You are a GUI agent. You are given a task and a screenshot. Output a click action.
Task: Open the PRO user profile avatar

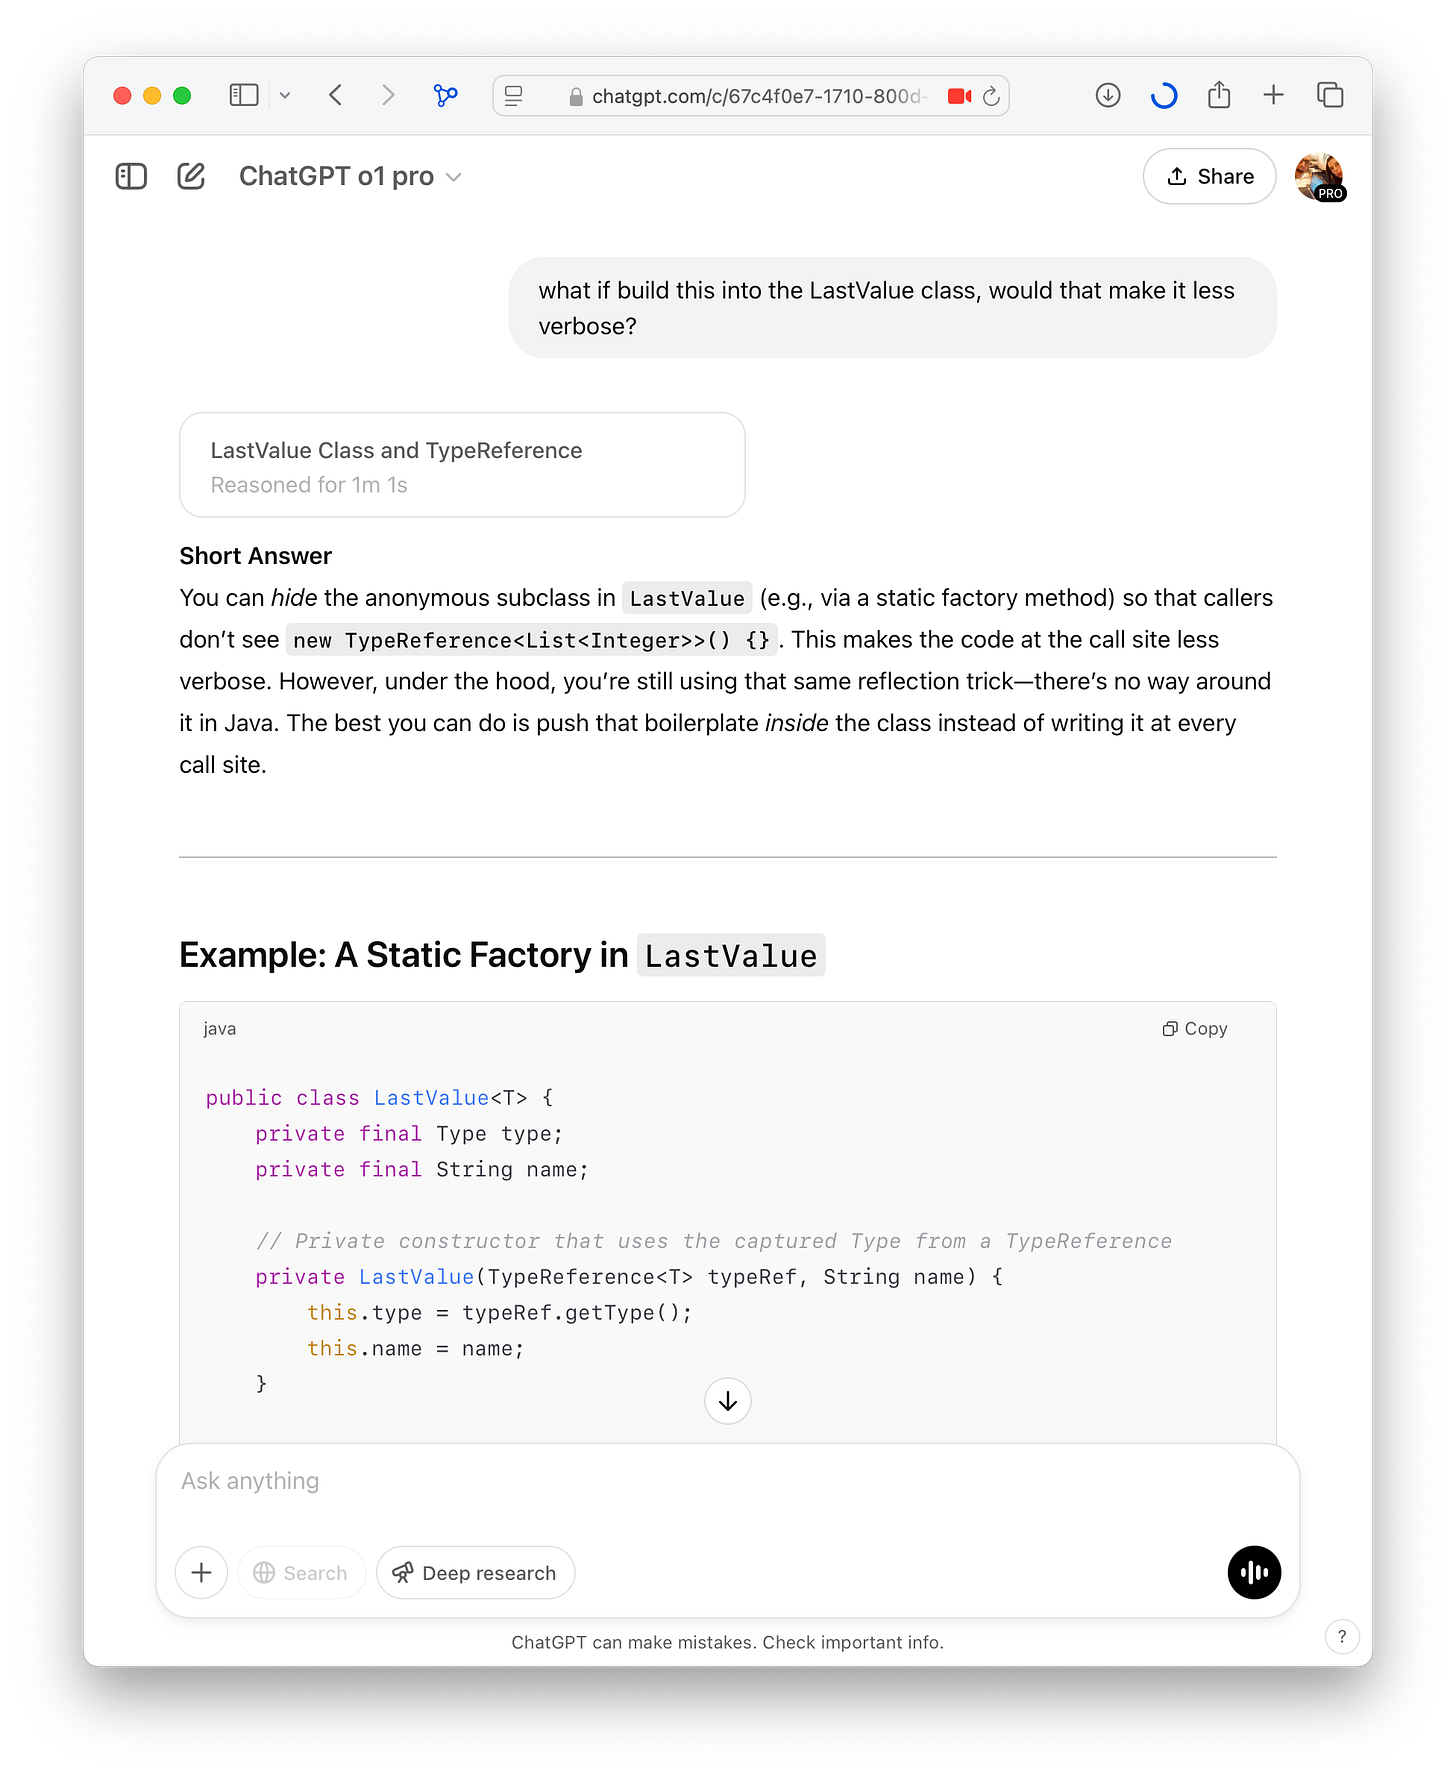[1320, 177]
